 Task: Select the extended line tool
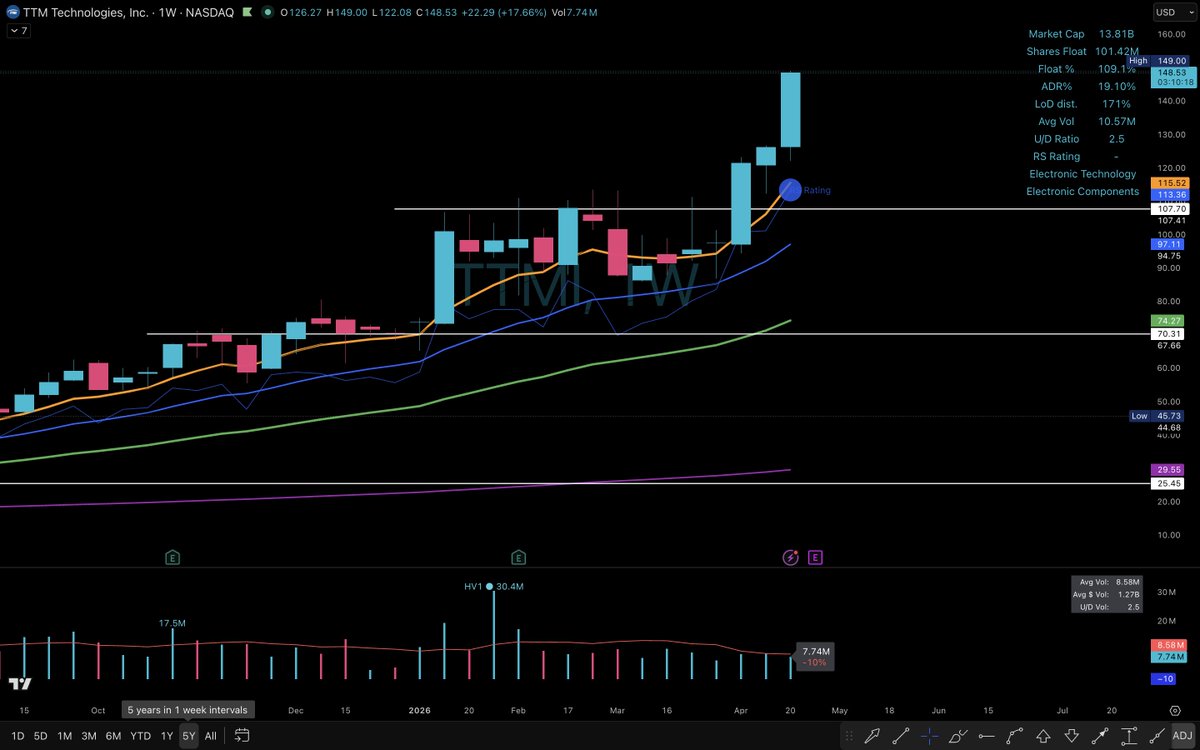[1157, 736]
